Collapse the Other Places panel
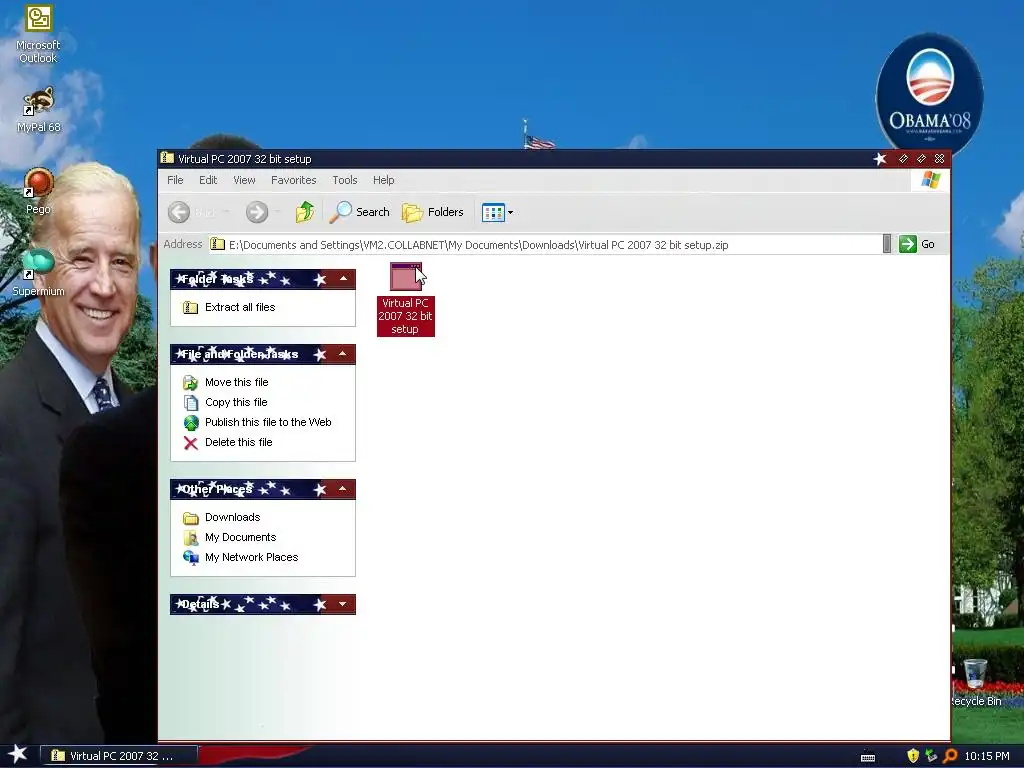The image size is (1024, 768). (x=343, y=489)
